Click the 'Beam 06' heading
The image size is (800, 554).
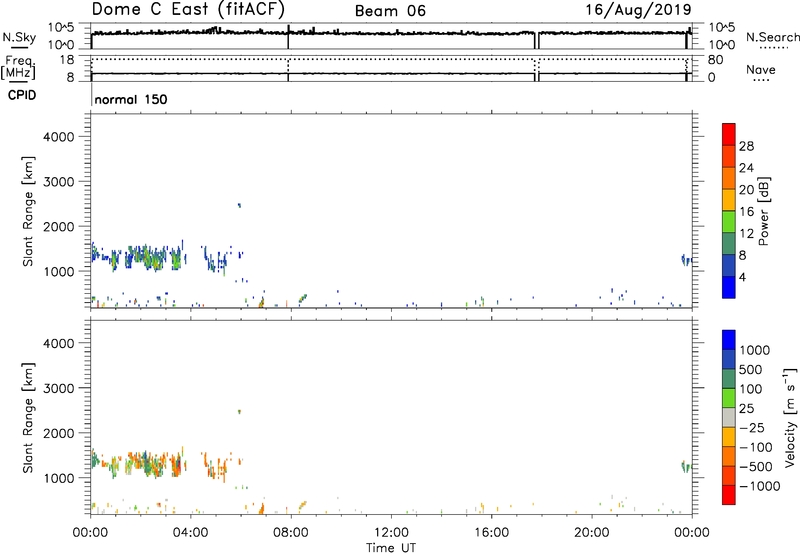tap(390, 11)
